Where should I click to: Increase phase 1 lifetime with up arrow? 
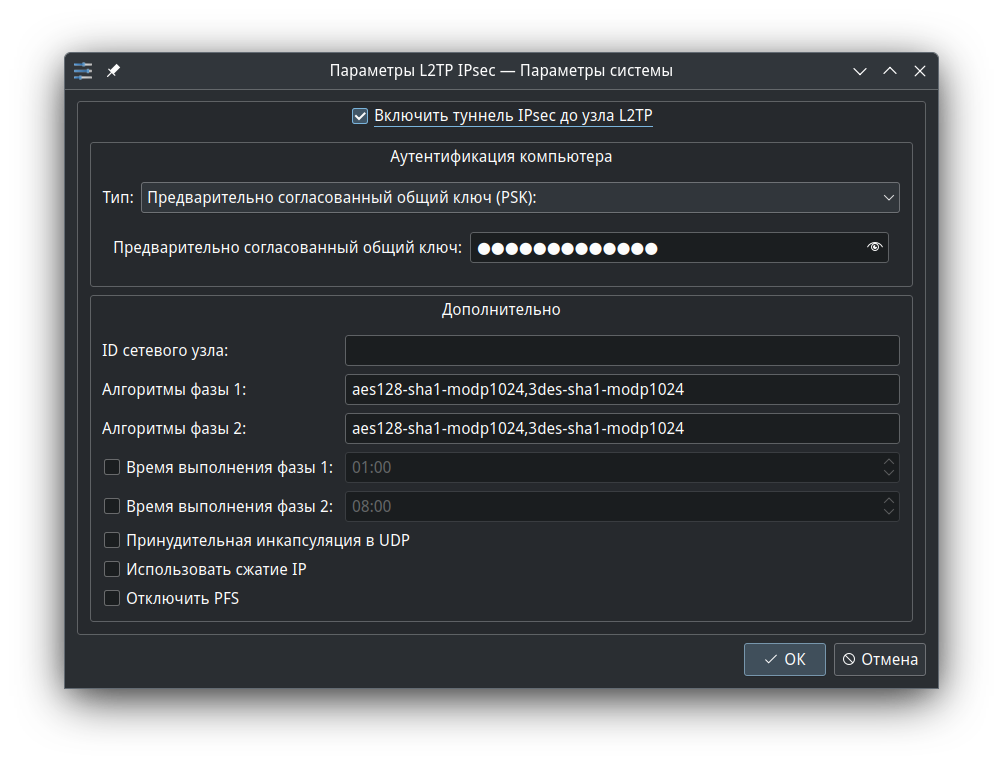[x=888, y=461]
